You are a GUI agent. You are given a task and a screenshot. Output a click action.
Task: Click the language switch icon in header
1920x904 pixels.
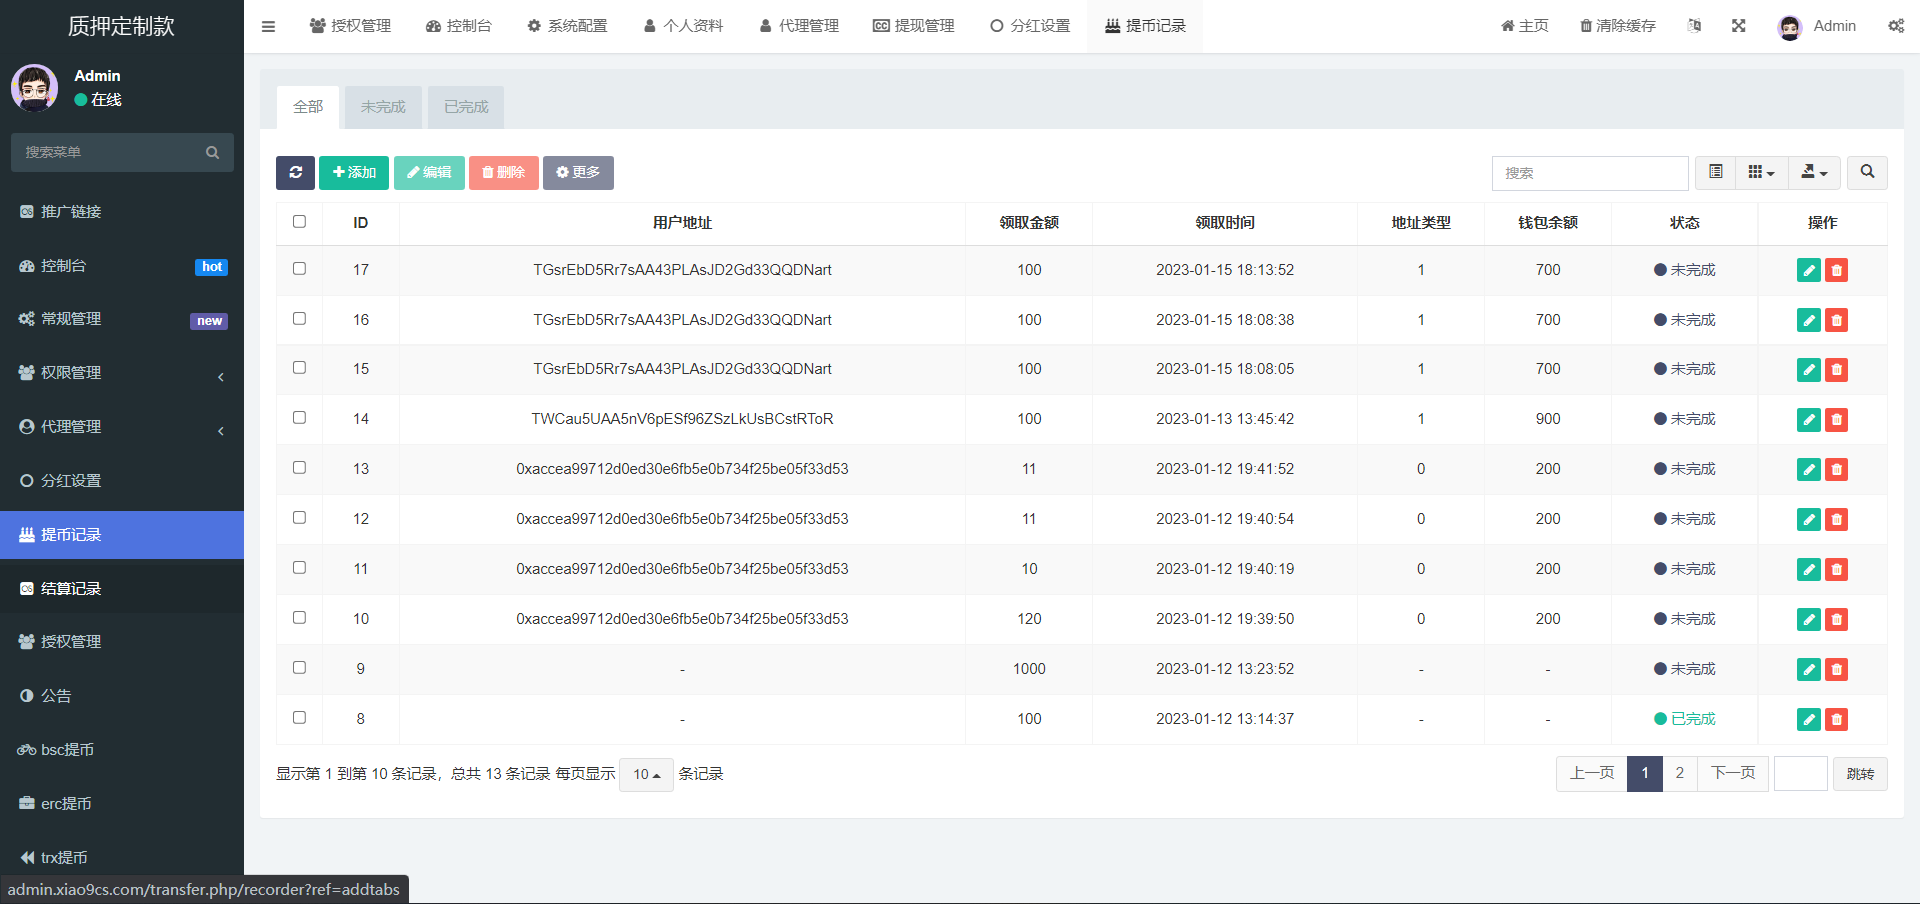(x=1694, y=26)
